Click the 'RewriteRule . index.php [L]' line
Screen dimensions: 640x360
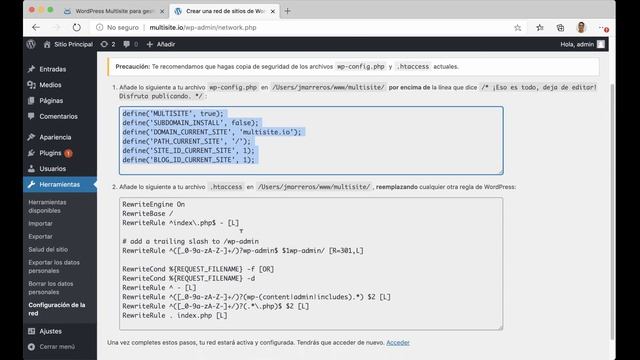coord(175,316)
